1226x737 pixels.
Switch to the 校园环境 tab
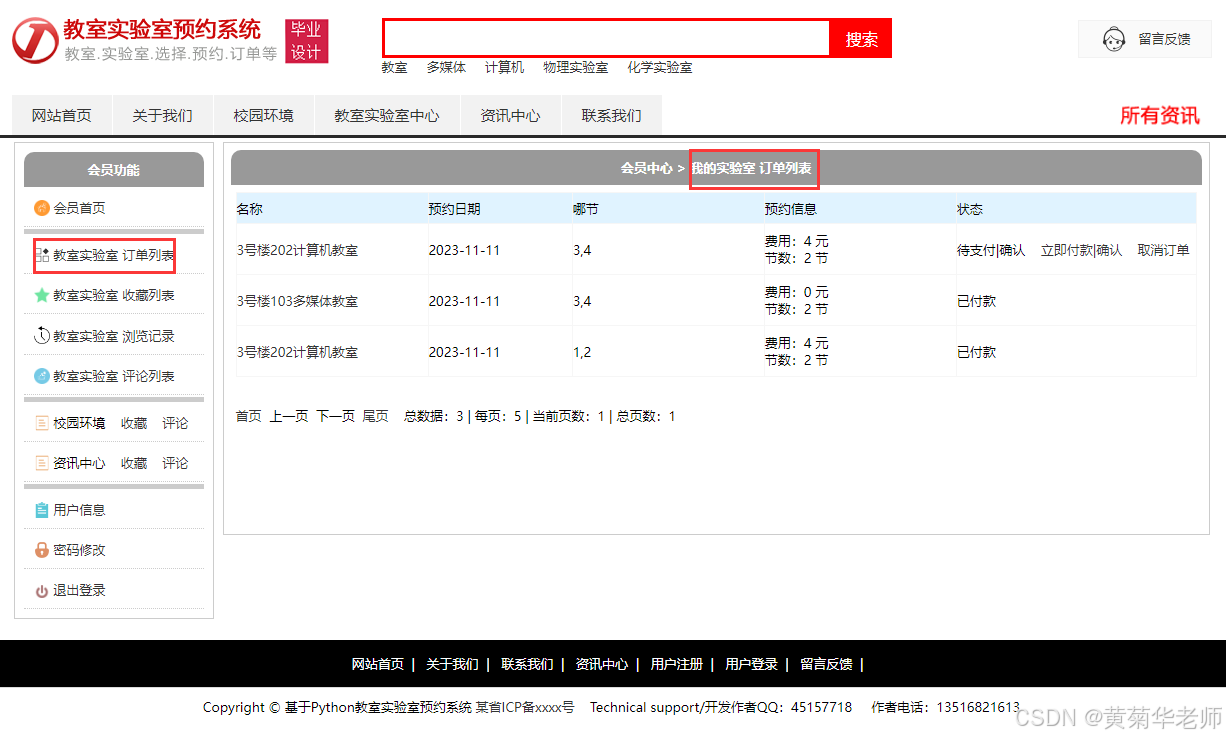click(x=262, y=114)
